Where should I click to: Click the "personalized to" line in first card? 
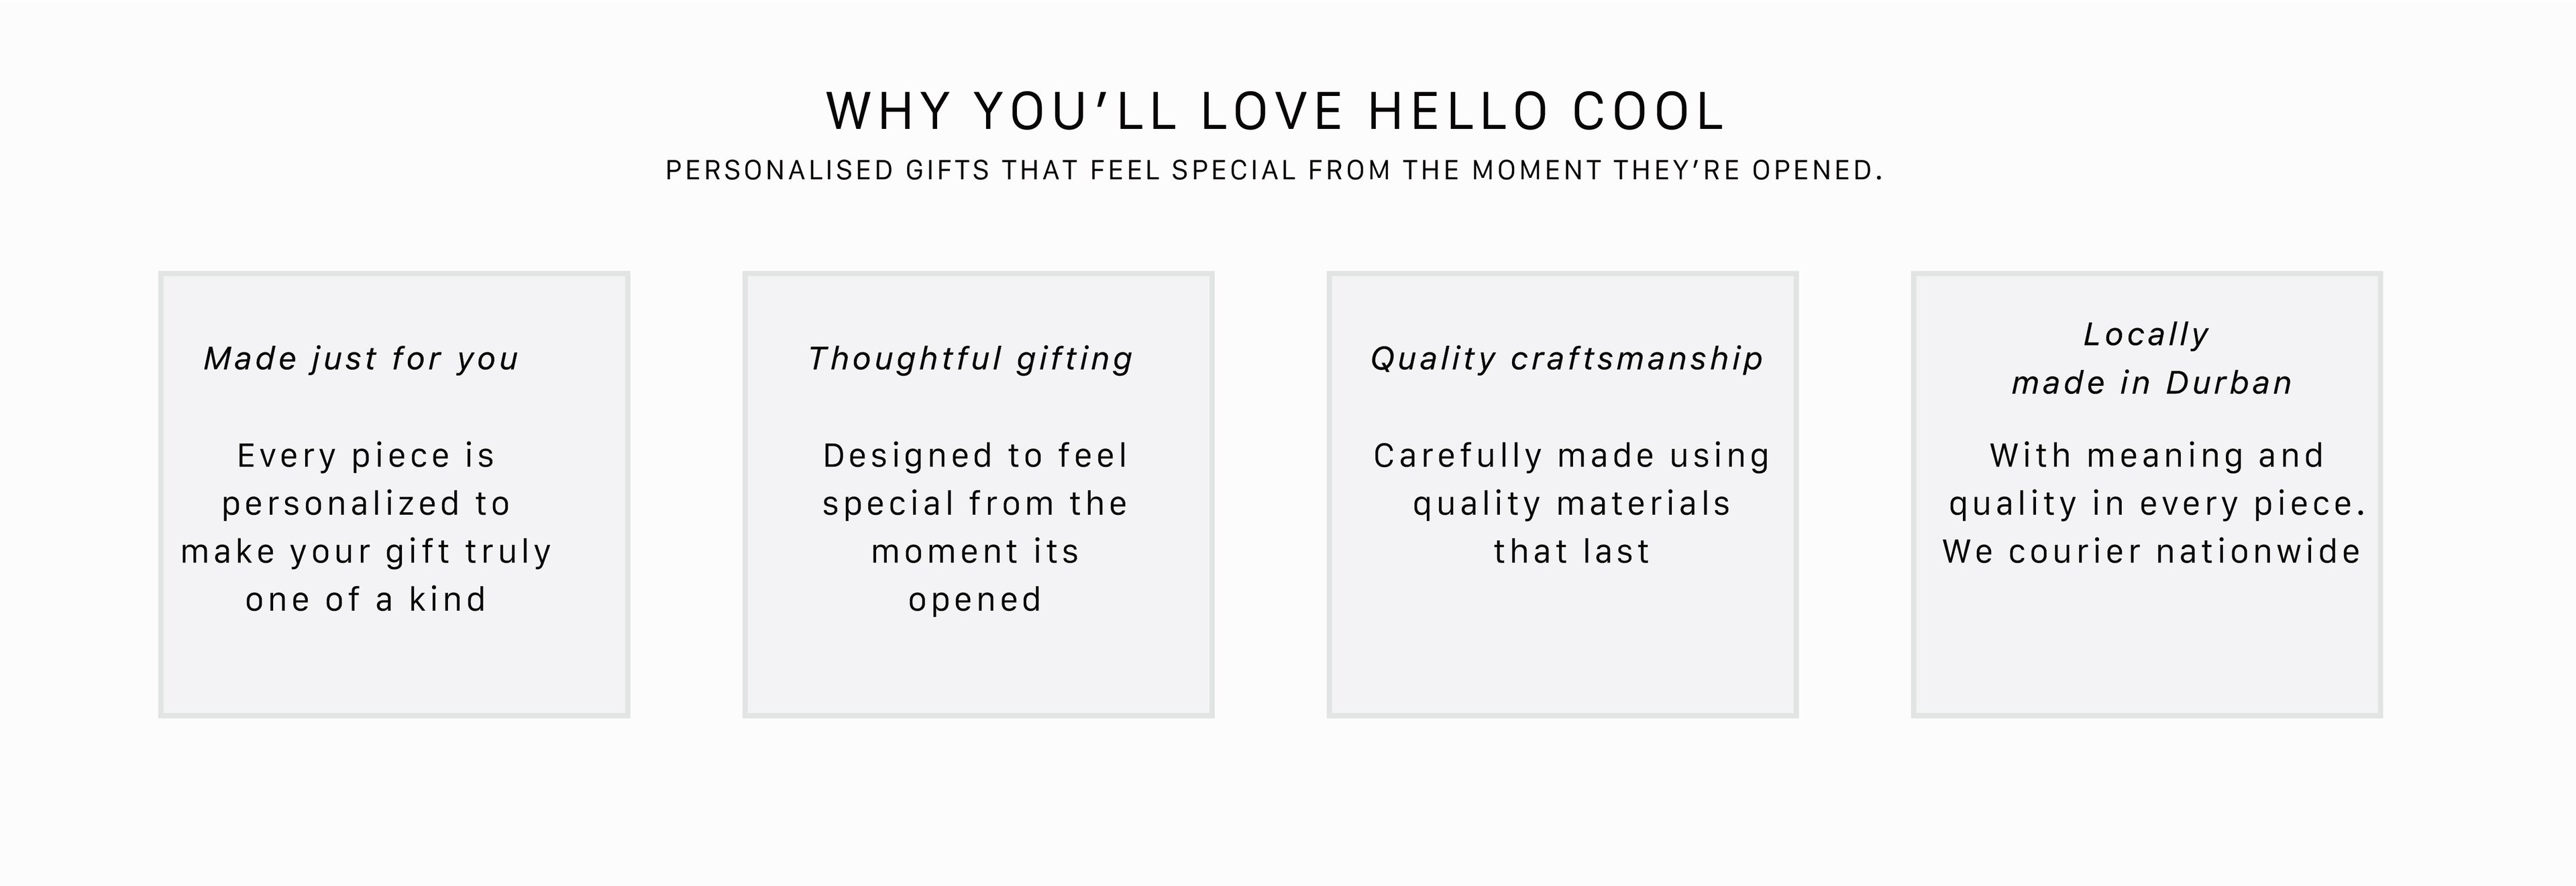click(366, 504)
